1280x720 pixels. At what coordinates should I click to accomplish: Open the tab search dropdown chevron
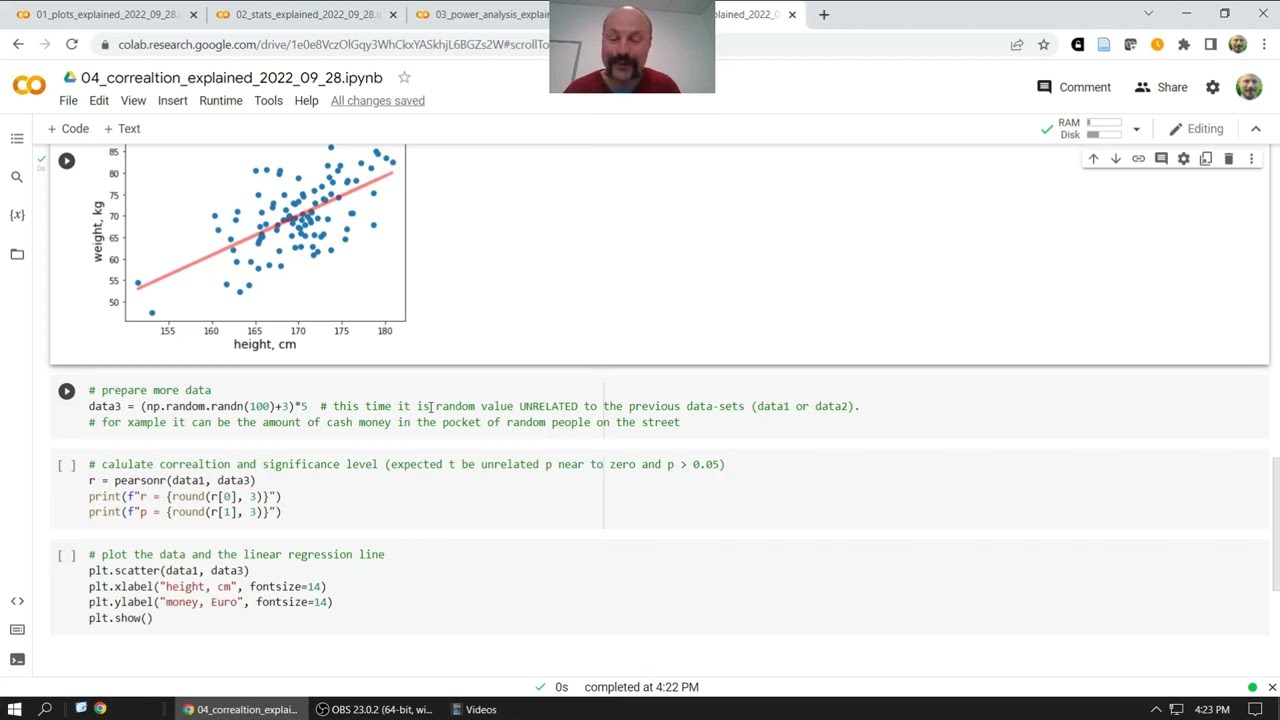pos(1148,14)
